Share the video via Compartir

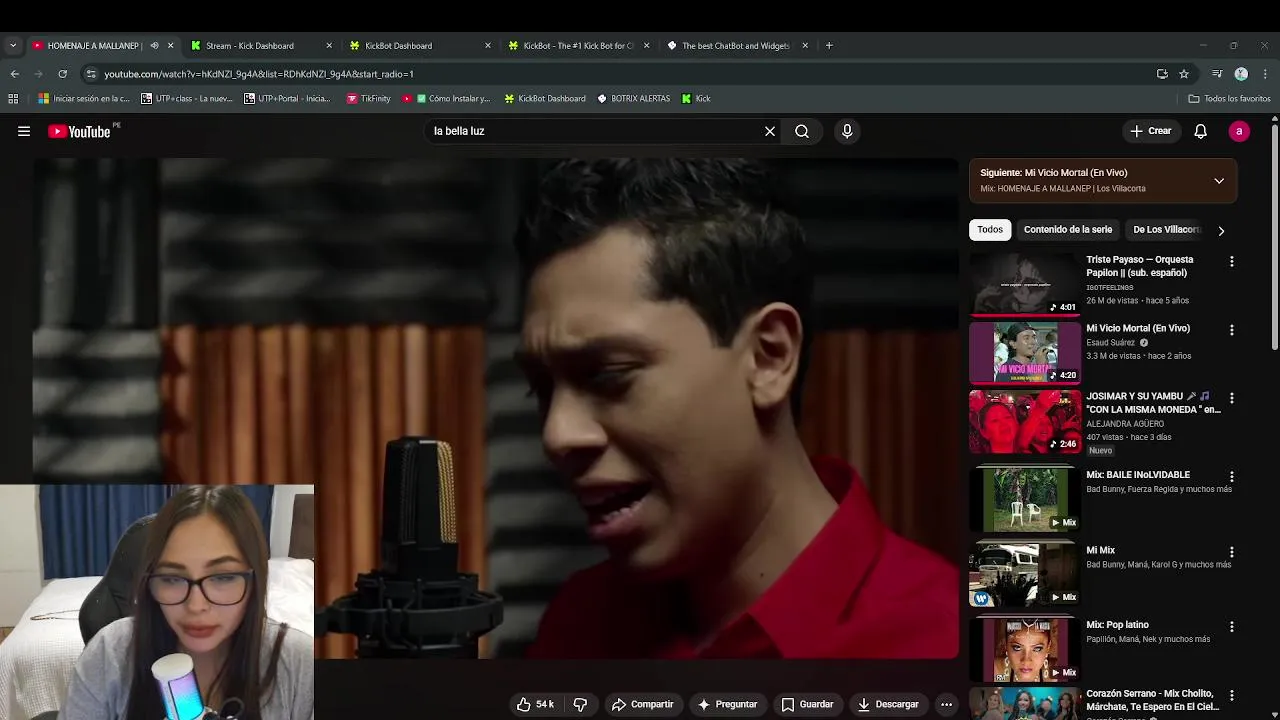click(642, 704)
